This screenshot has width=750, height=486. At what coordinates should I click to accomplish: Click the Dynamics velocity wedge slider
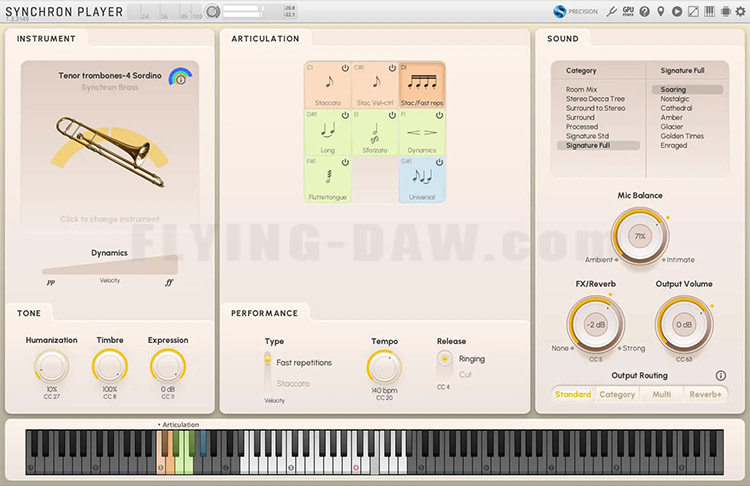point(110,265)
